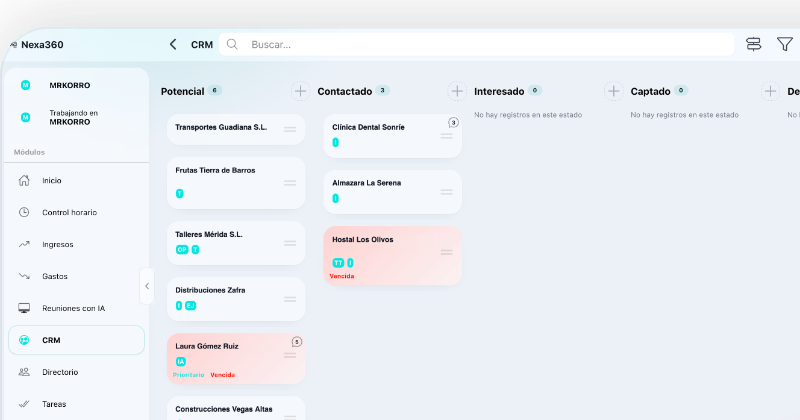Click the Potencial column heading
800x420 pixels.
182,91
